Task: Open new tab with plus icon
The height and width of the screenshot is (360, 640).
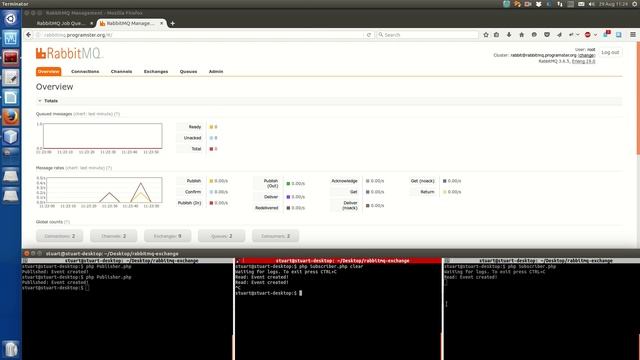Action: [x=173, y=23]
